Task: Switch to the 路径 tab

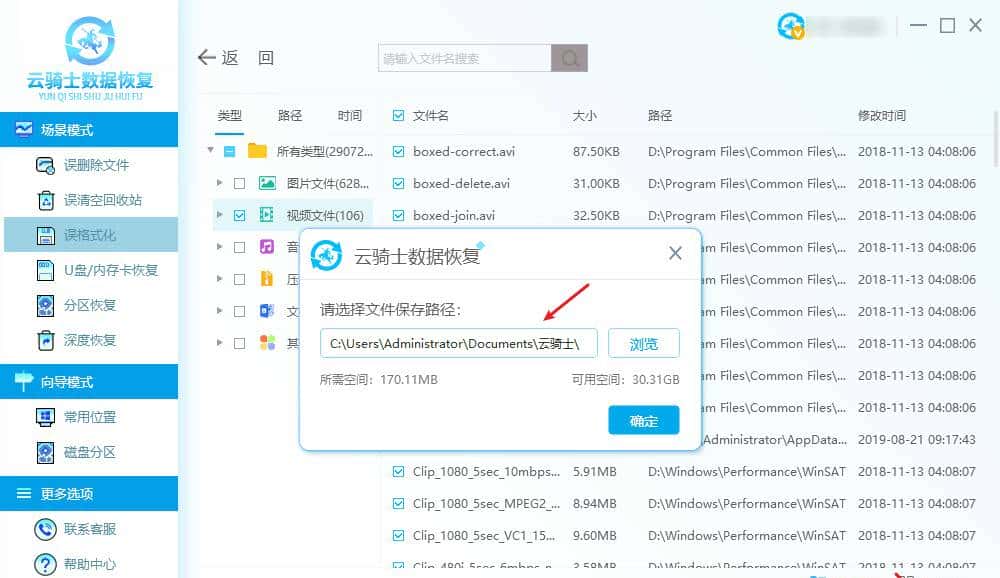Action: point(289,115)
